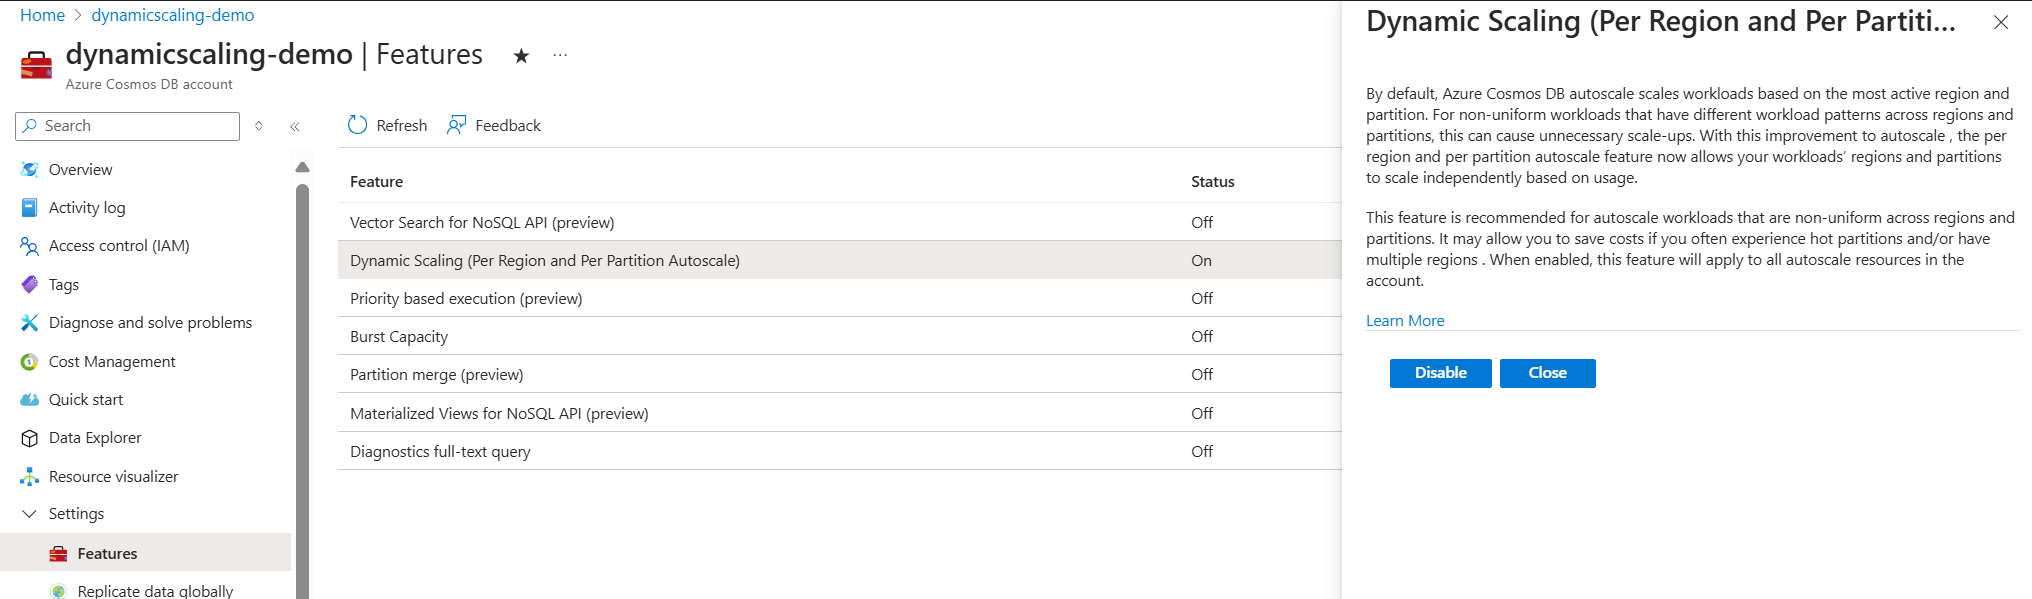The height and width of the screenshot is (599, 2032).
Task: Click the Refresh icon in toolbar
Action: coord(357,125)
